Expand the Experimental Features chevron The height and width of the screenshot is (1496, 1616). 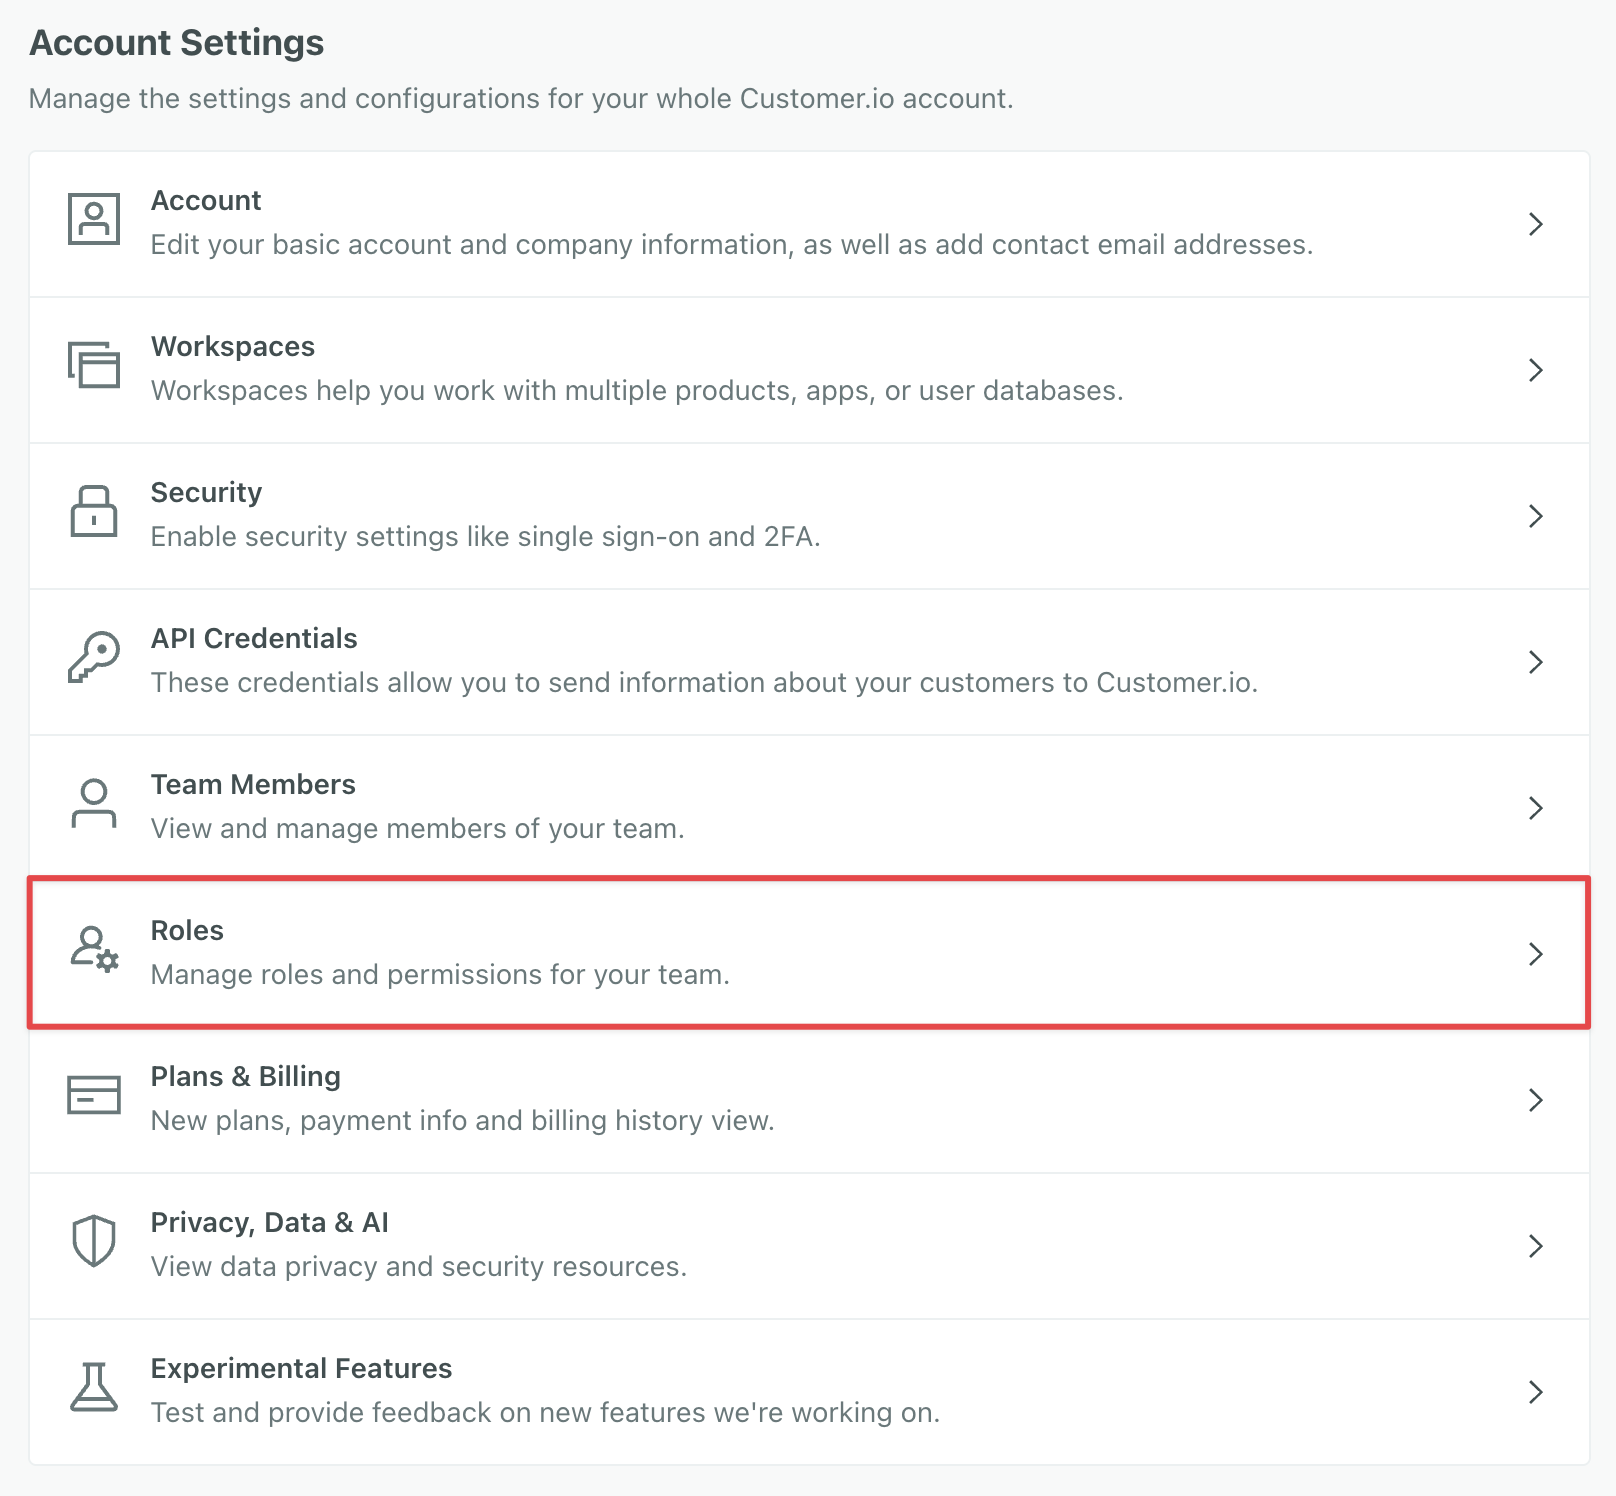pos(1537,1391)
